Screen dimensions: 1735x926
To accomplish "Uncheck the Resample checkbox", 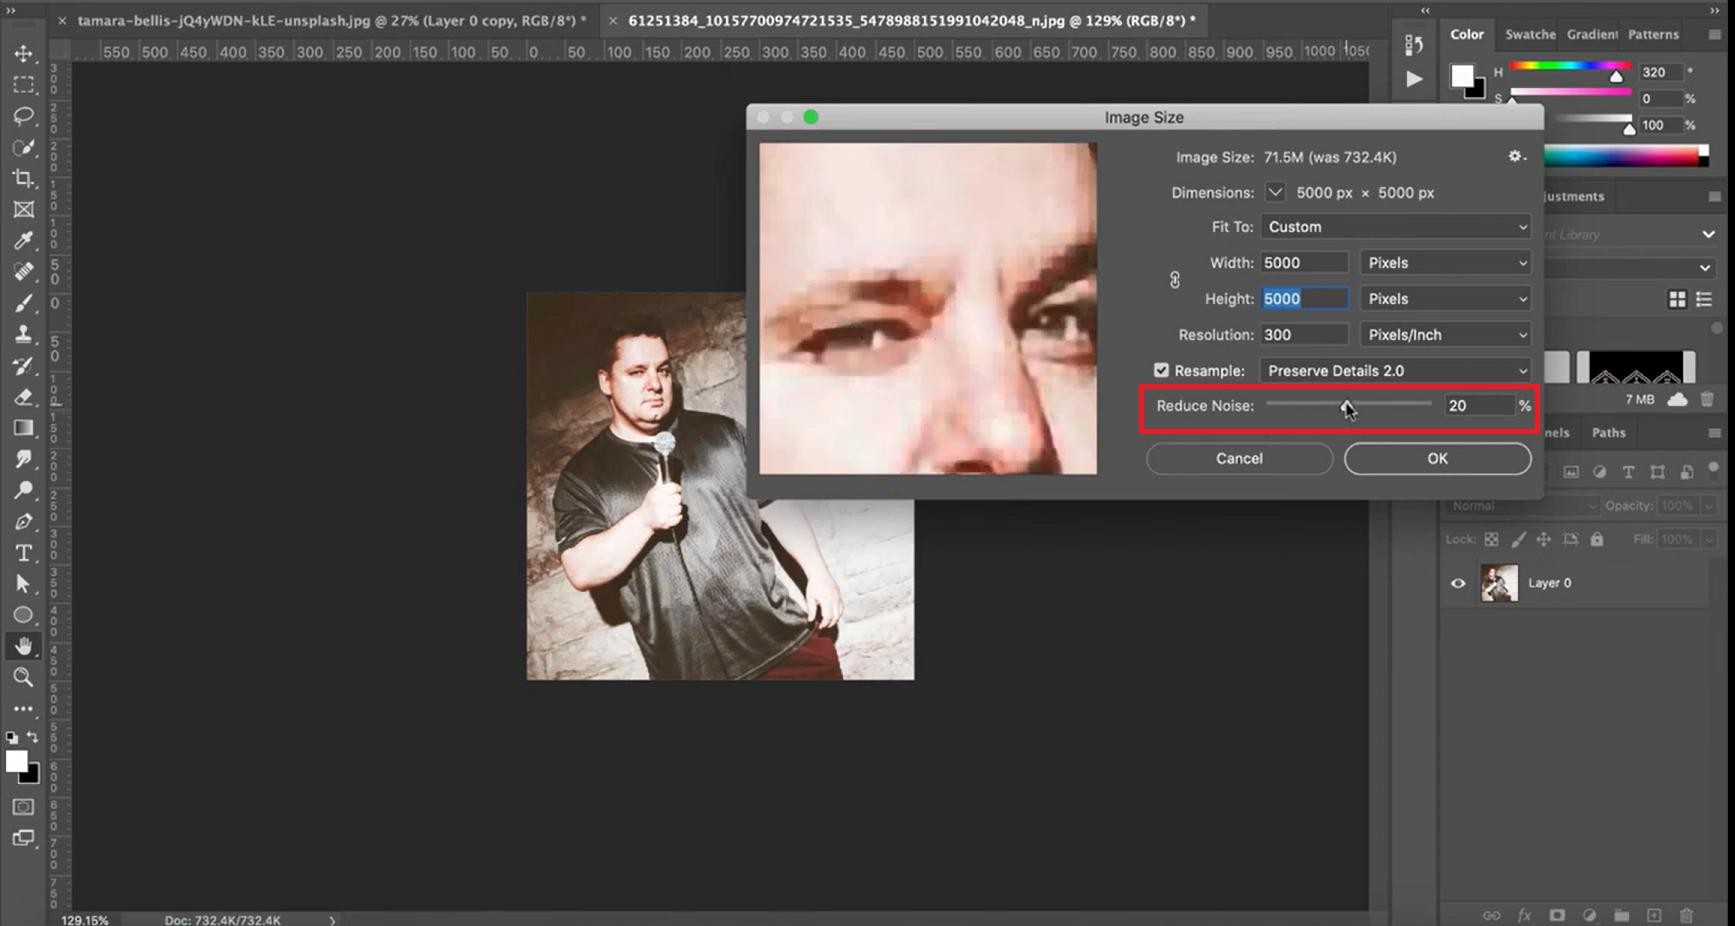I will point(1161,370).
